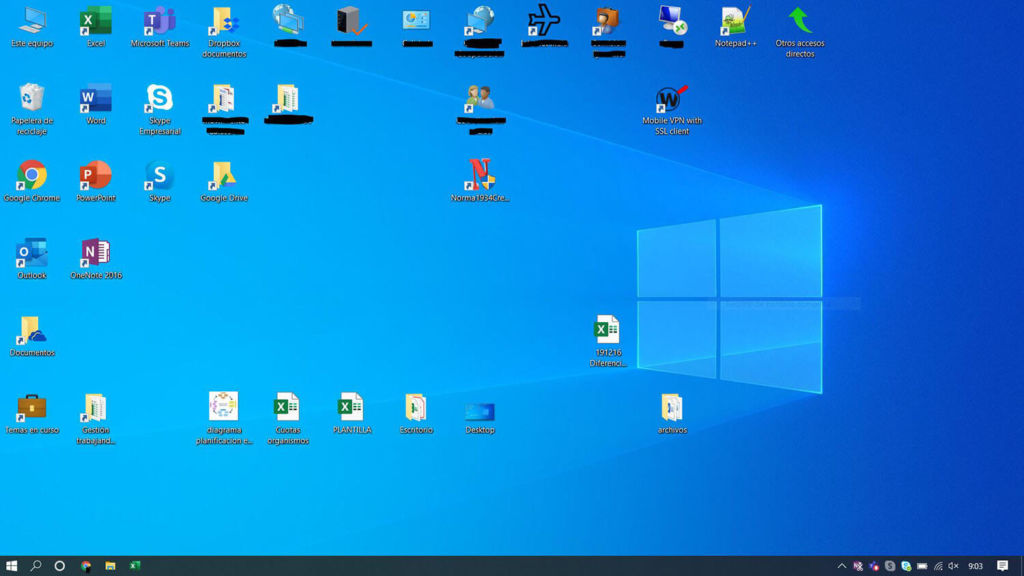This screenshot has height=576, width=1024.
Task: Select the Dropbox documentos folder shortcut
Action: click(x=223, y=22)
